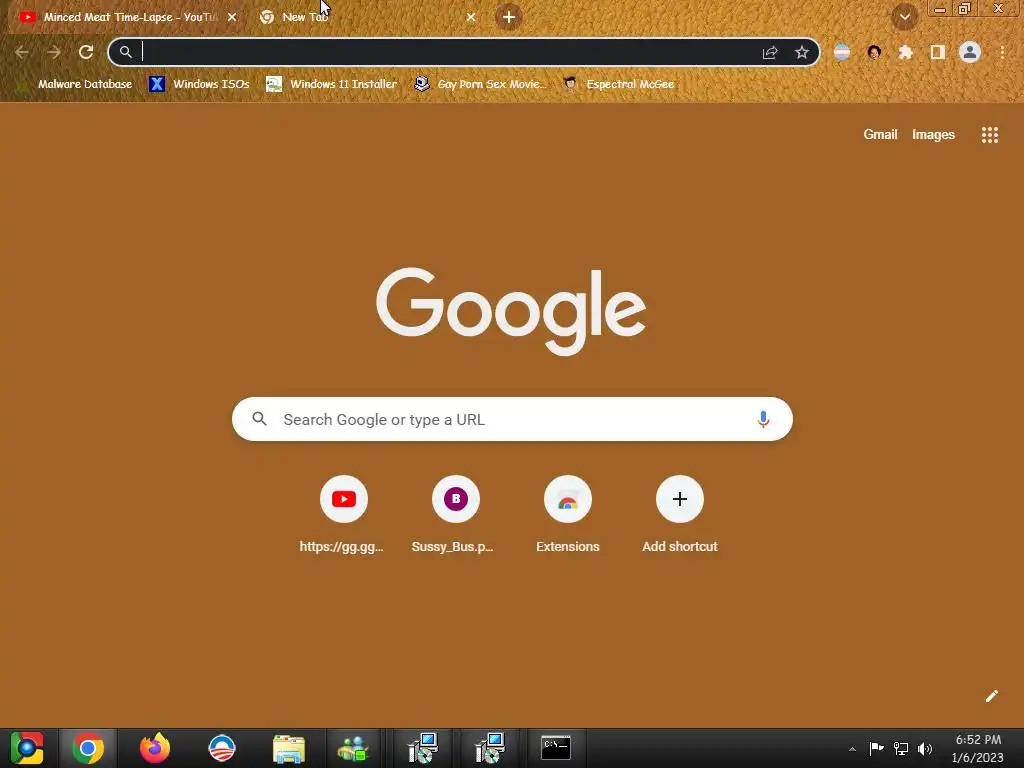Viewport: 1024px width, 768px height.
Task: Show hidden tray icons arrow
Action: (x=852, y=749)
